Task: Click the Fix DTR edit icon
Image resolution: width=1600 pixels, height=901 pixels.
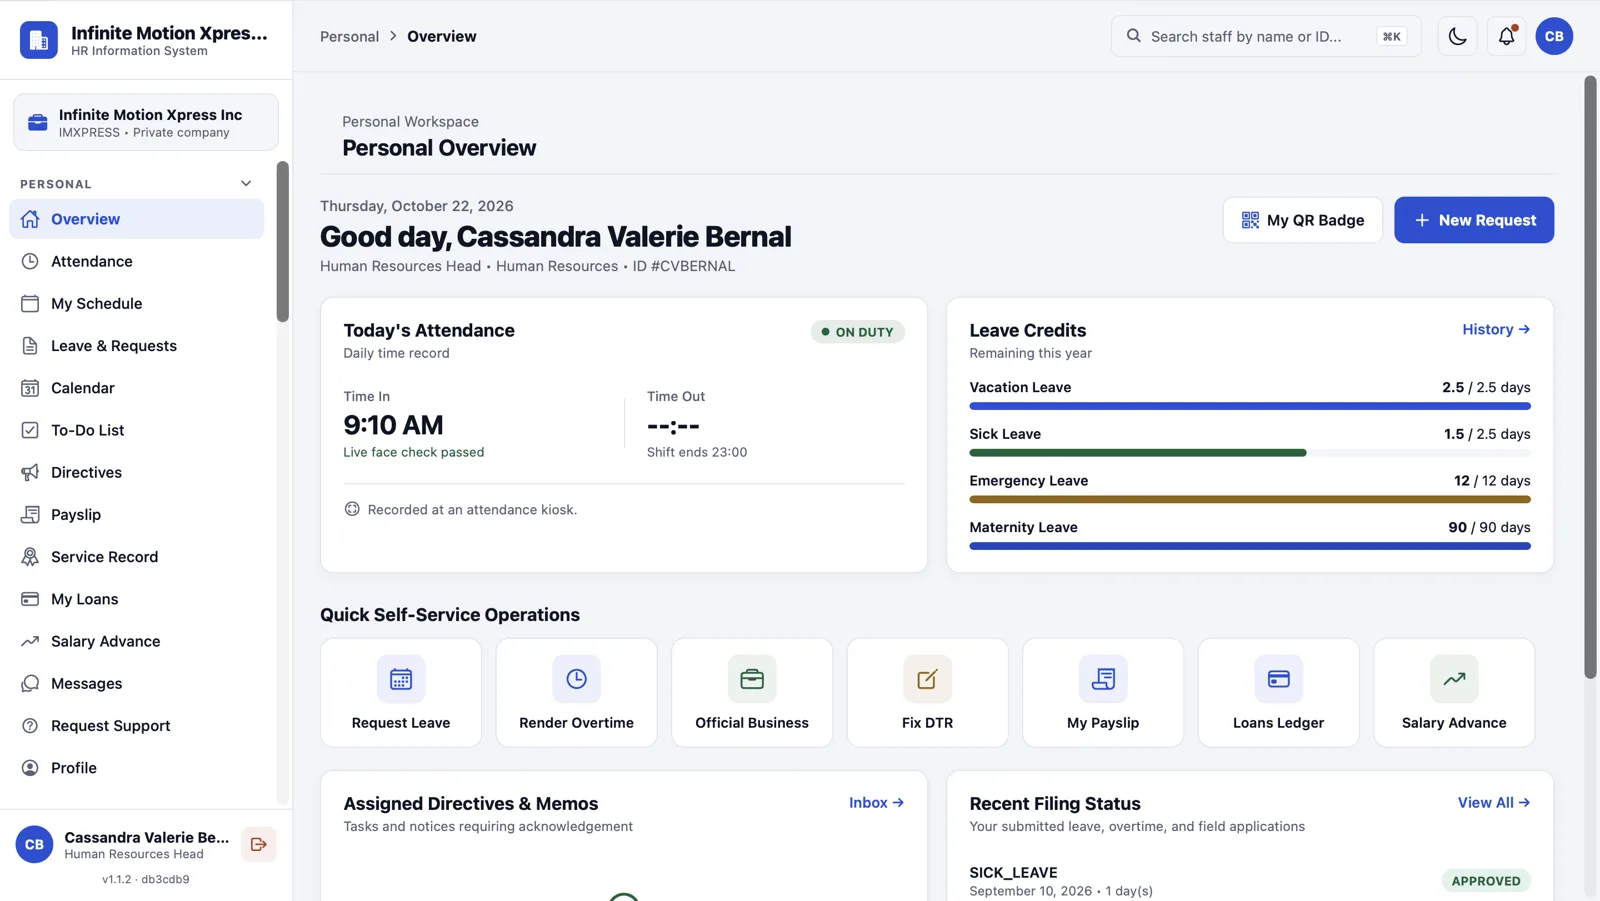Action: pyautogui.click(x=927, y=679)
